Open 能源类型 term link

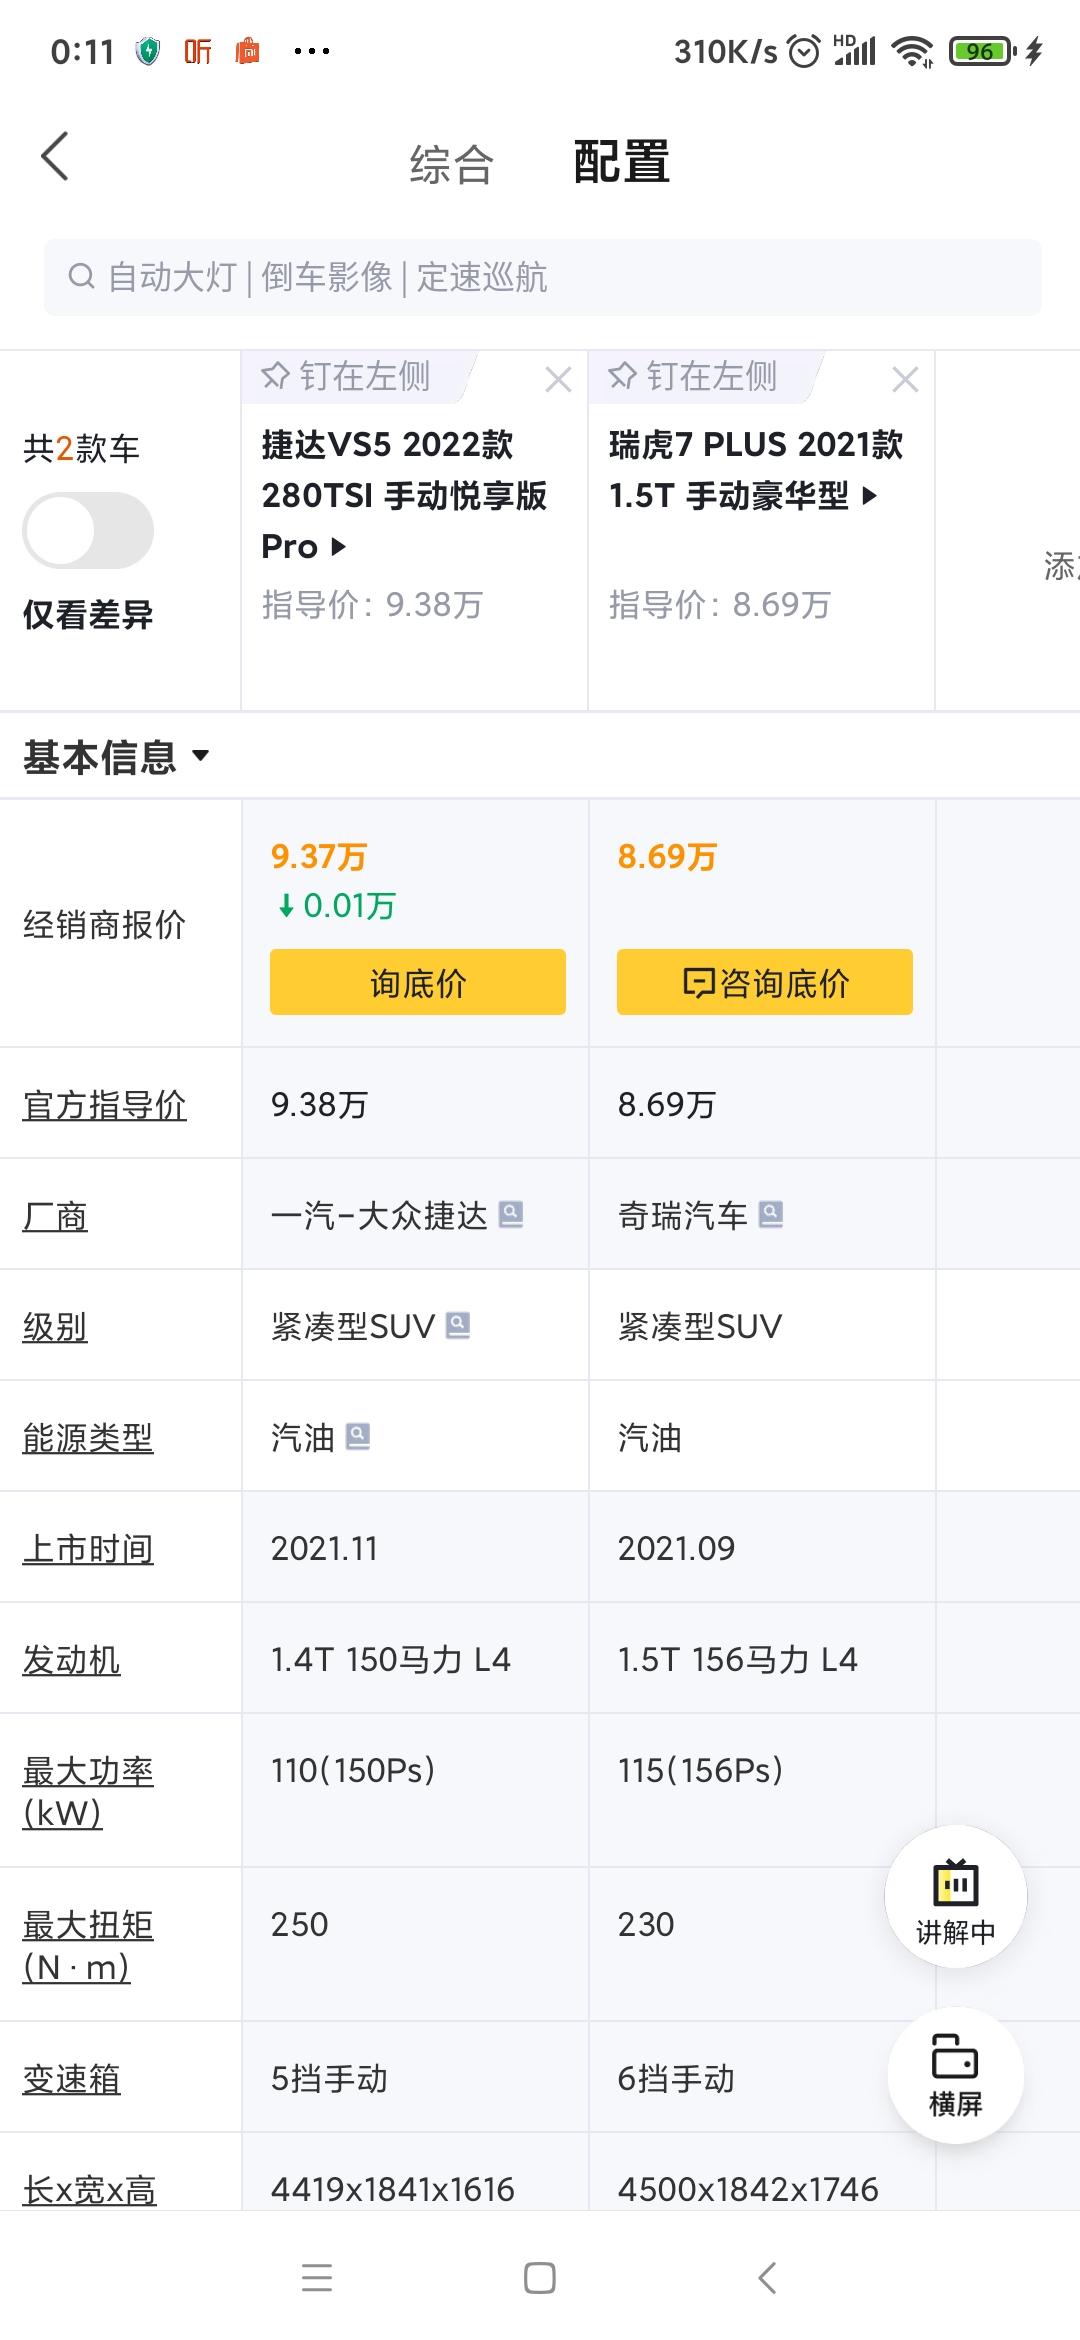(88, 1438)
